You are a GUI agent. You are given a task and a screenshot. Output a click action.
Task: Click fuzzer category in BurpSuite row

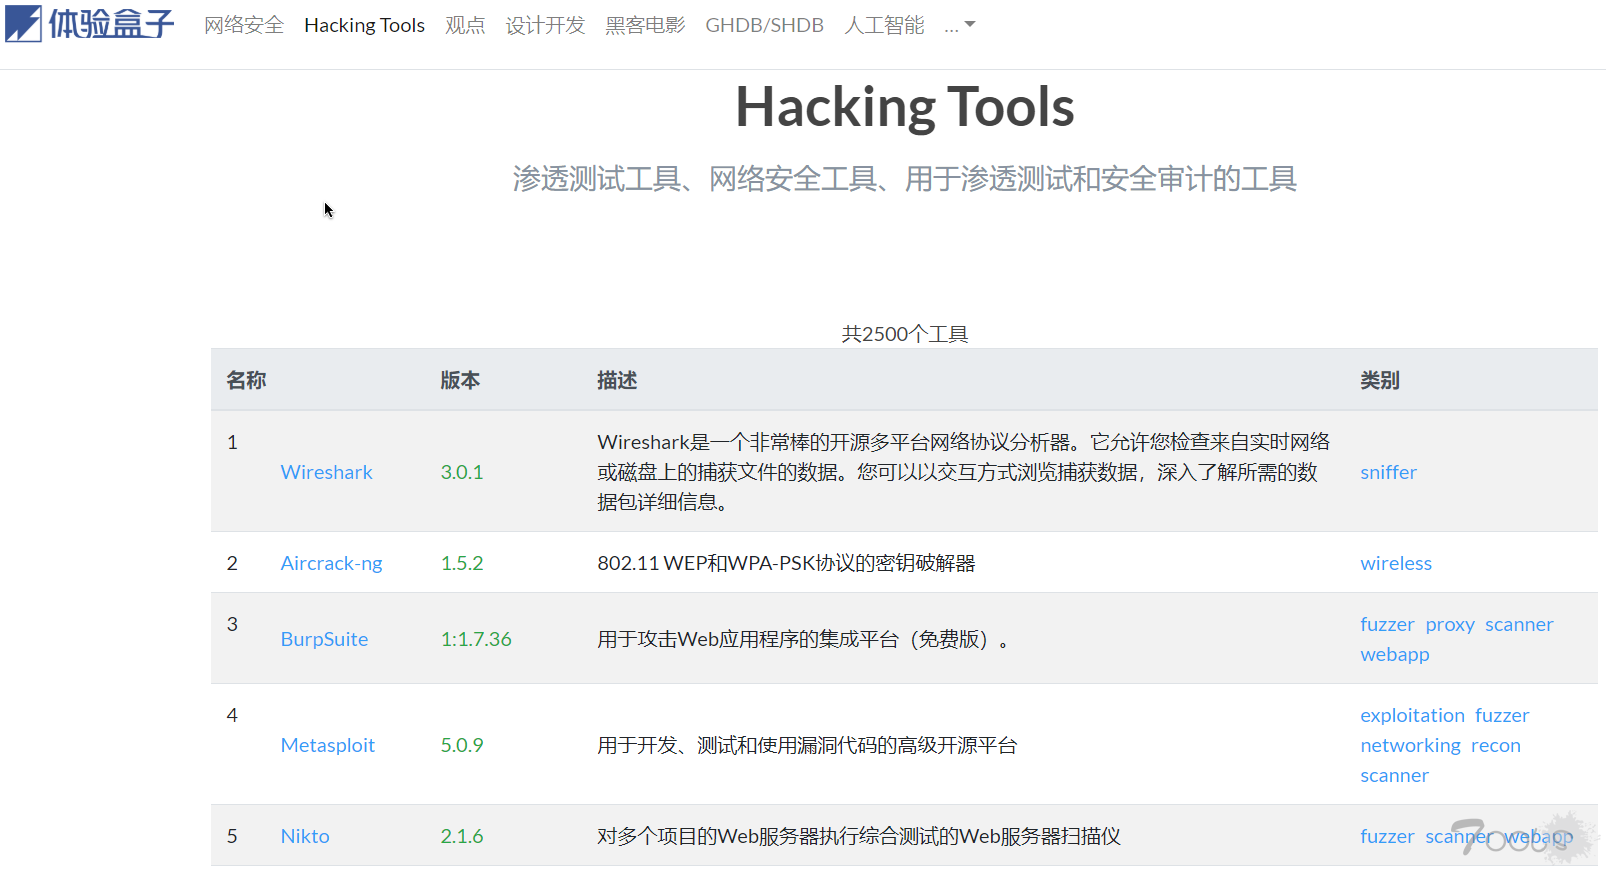click(1387, 624)
